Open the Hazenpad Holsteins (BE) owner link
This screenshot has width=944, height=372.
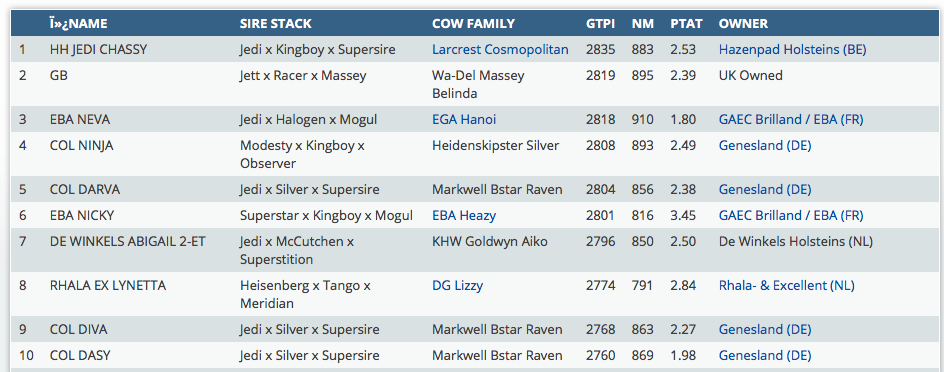tap(792, 50)
